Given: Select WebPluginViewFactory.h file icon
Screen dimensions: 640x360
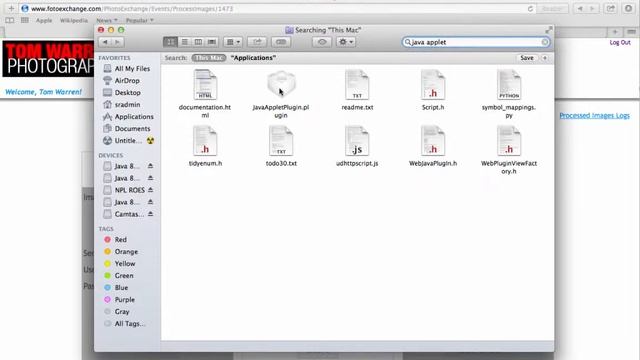Looking at the screenshot, I should coord(509,140).
